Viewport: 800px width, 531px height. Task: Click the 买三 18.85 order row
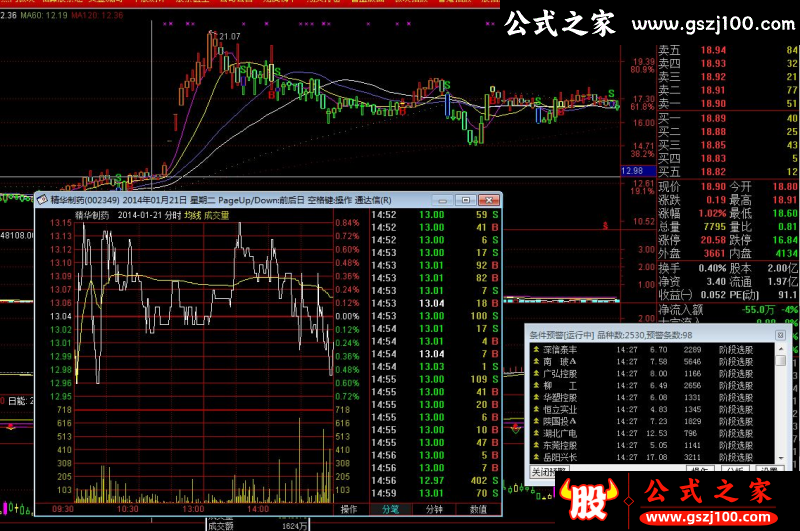click(728, 145)
